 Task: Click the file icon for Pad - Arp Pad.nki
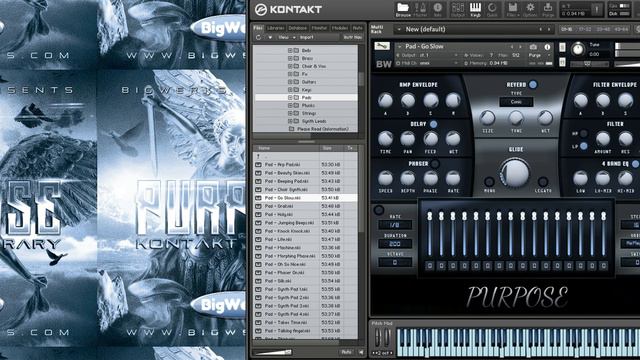tap(258, 164)
